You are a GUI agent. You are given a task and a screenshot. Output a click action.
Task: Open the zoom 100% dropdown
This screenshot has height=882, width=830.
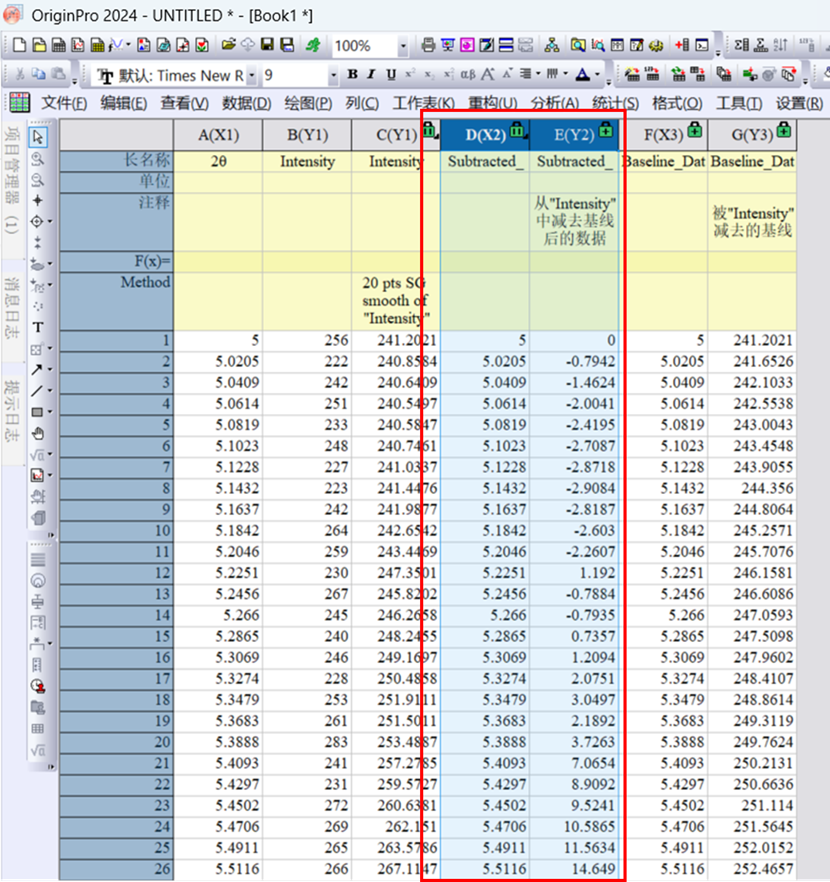pos(403,46)
